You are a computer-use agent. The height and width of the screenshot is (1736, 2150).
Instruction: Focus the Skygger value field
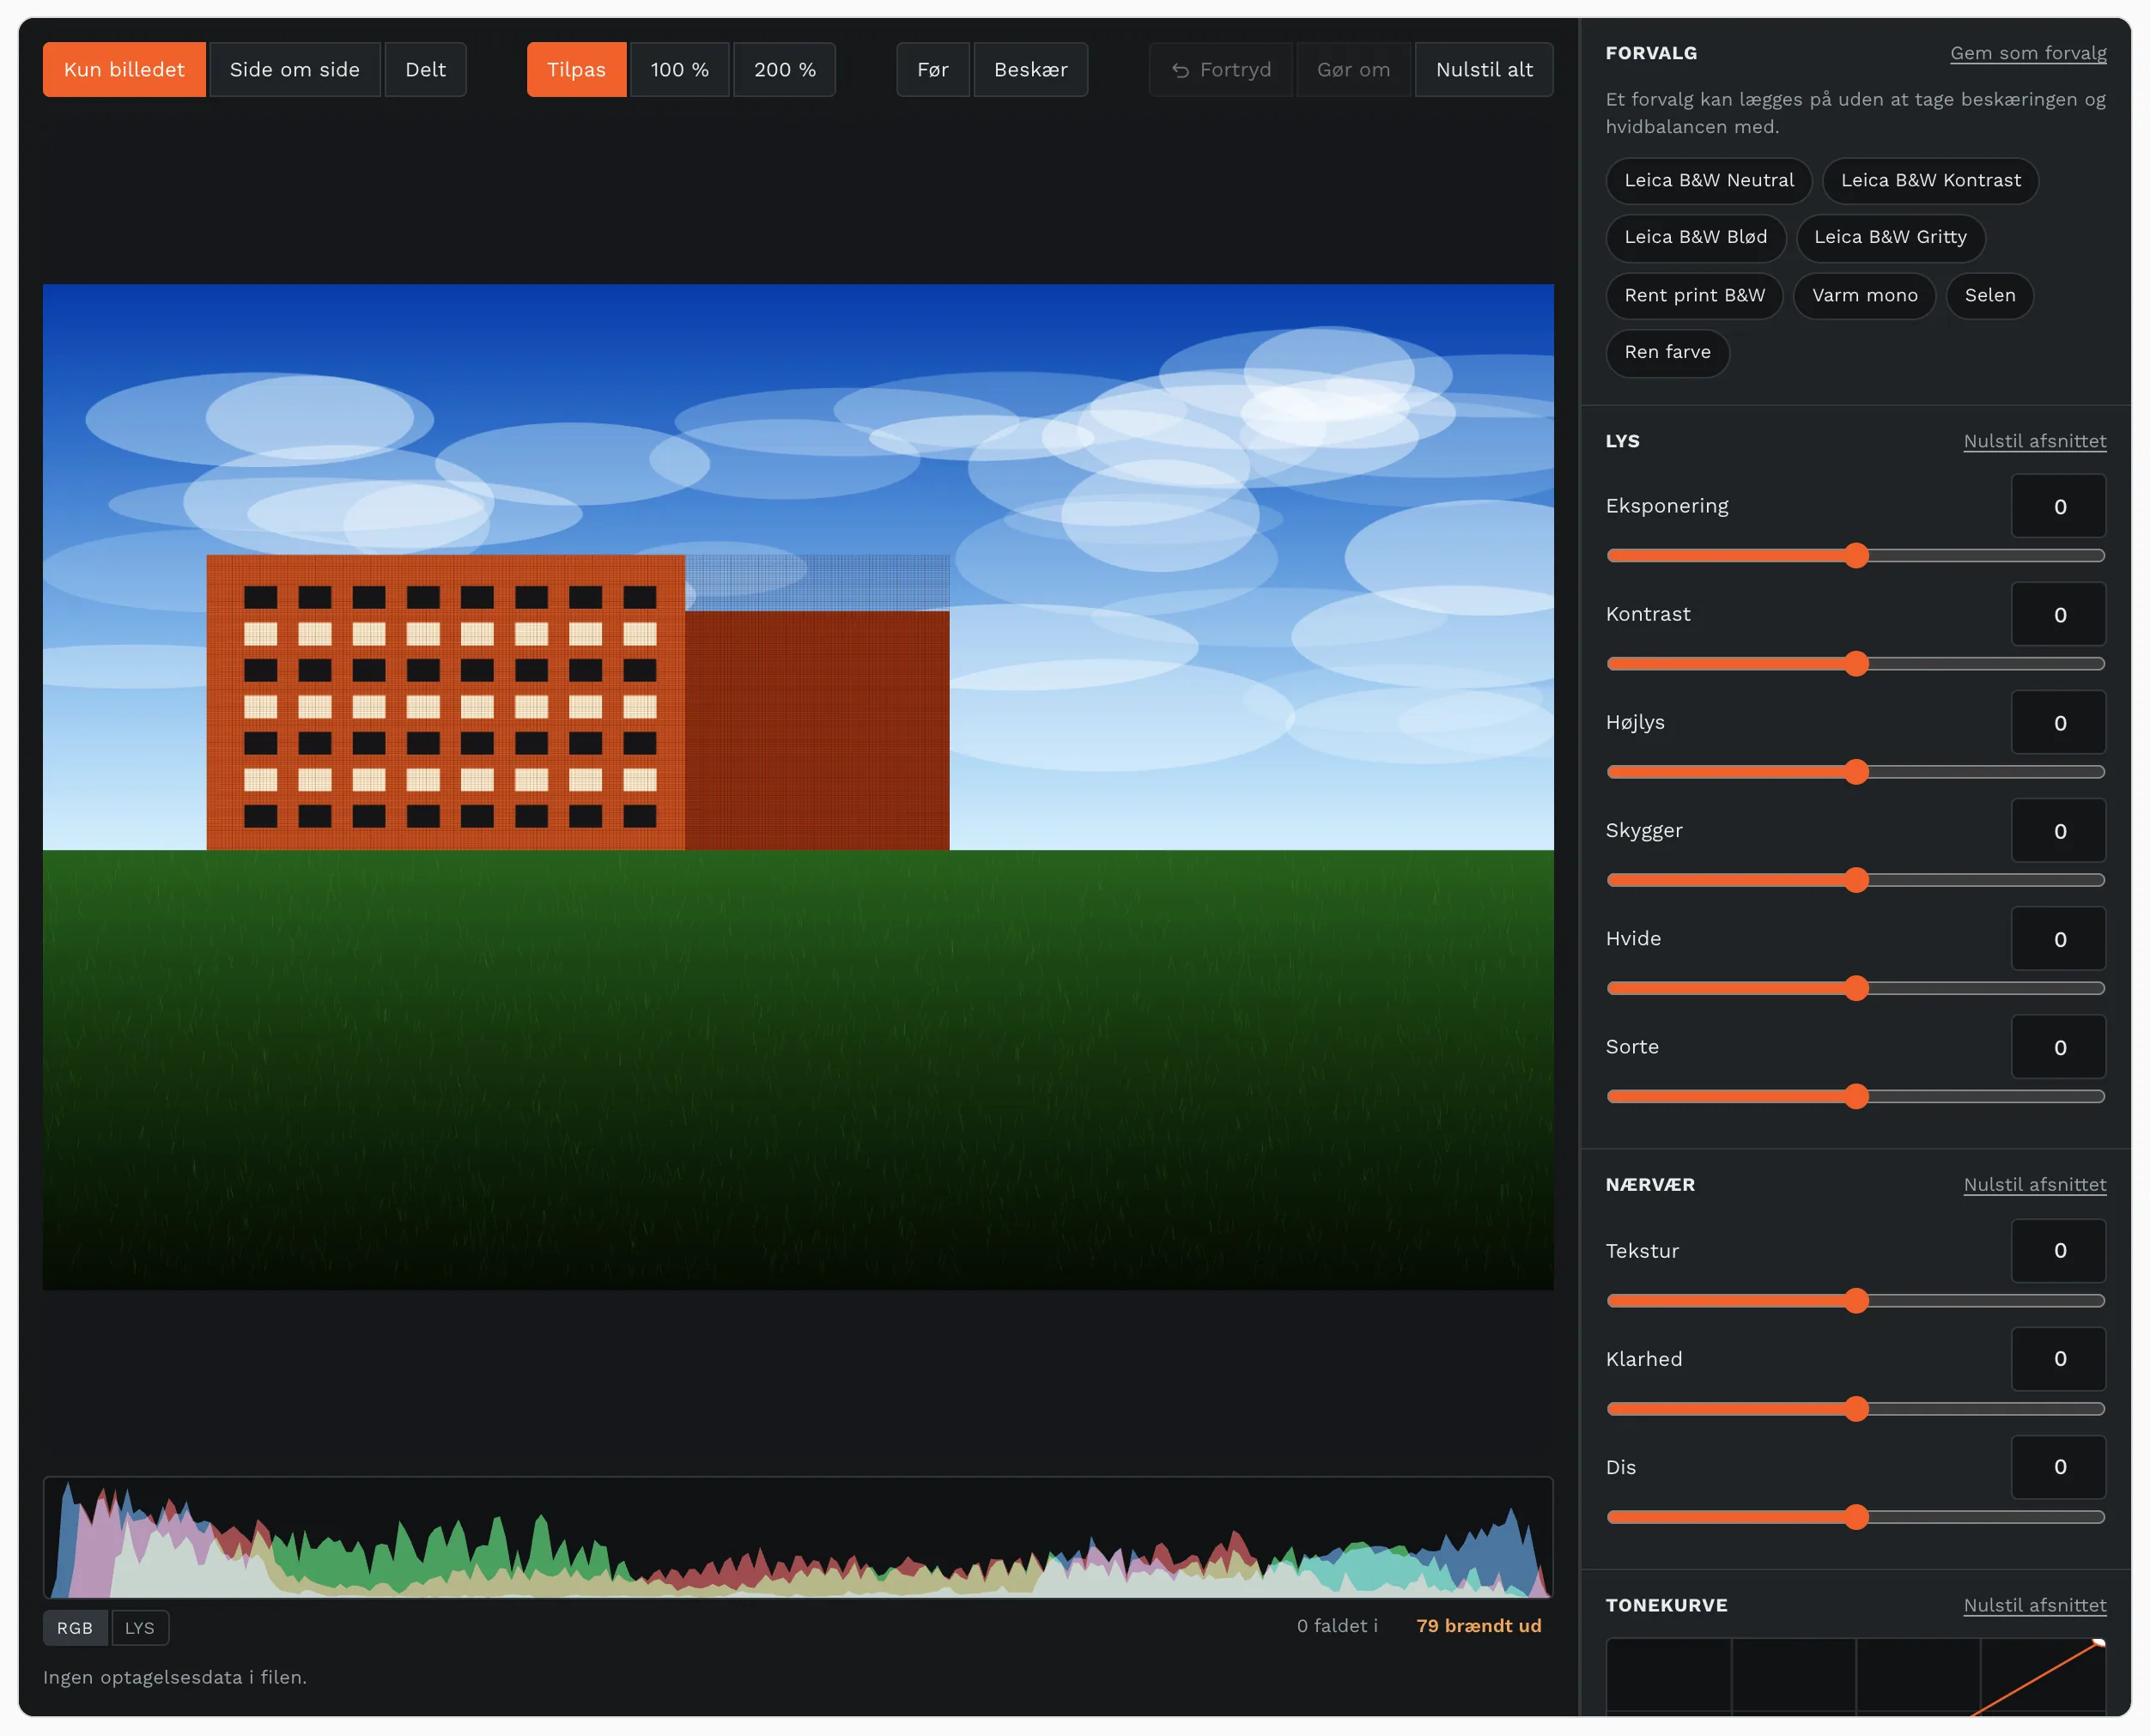2058,830
